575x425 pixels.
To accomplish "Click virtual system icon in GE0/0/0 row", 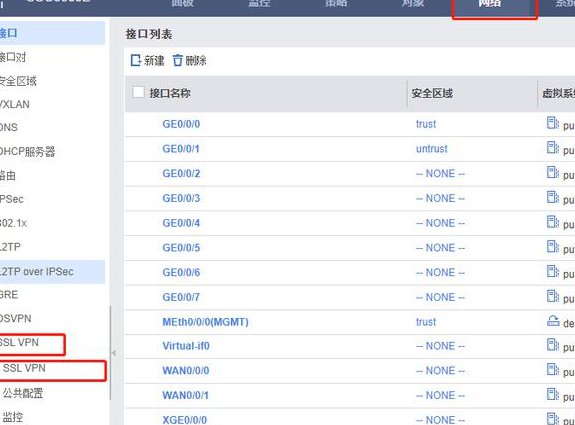I will pyautogui.click(x=553, y=123).
